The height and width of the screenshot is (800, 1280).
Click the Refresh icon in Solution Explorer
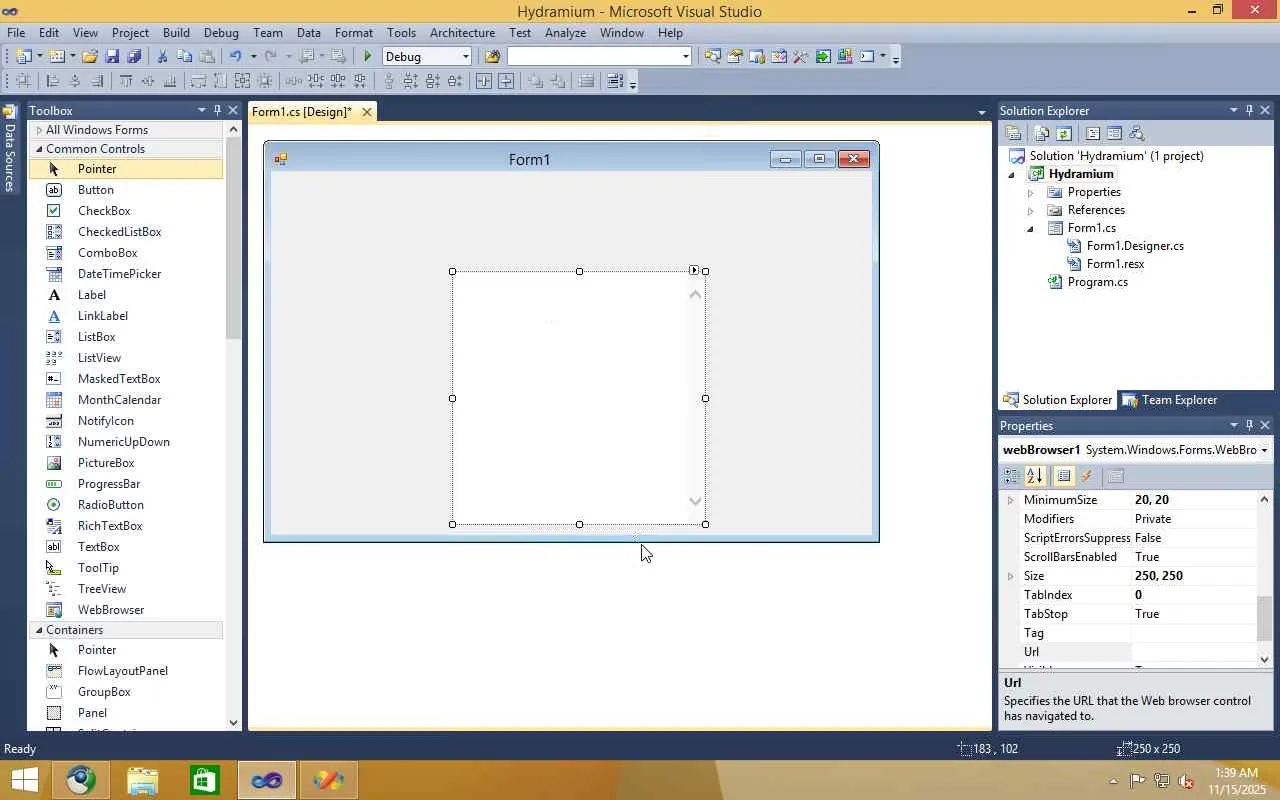1064,133
